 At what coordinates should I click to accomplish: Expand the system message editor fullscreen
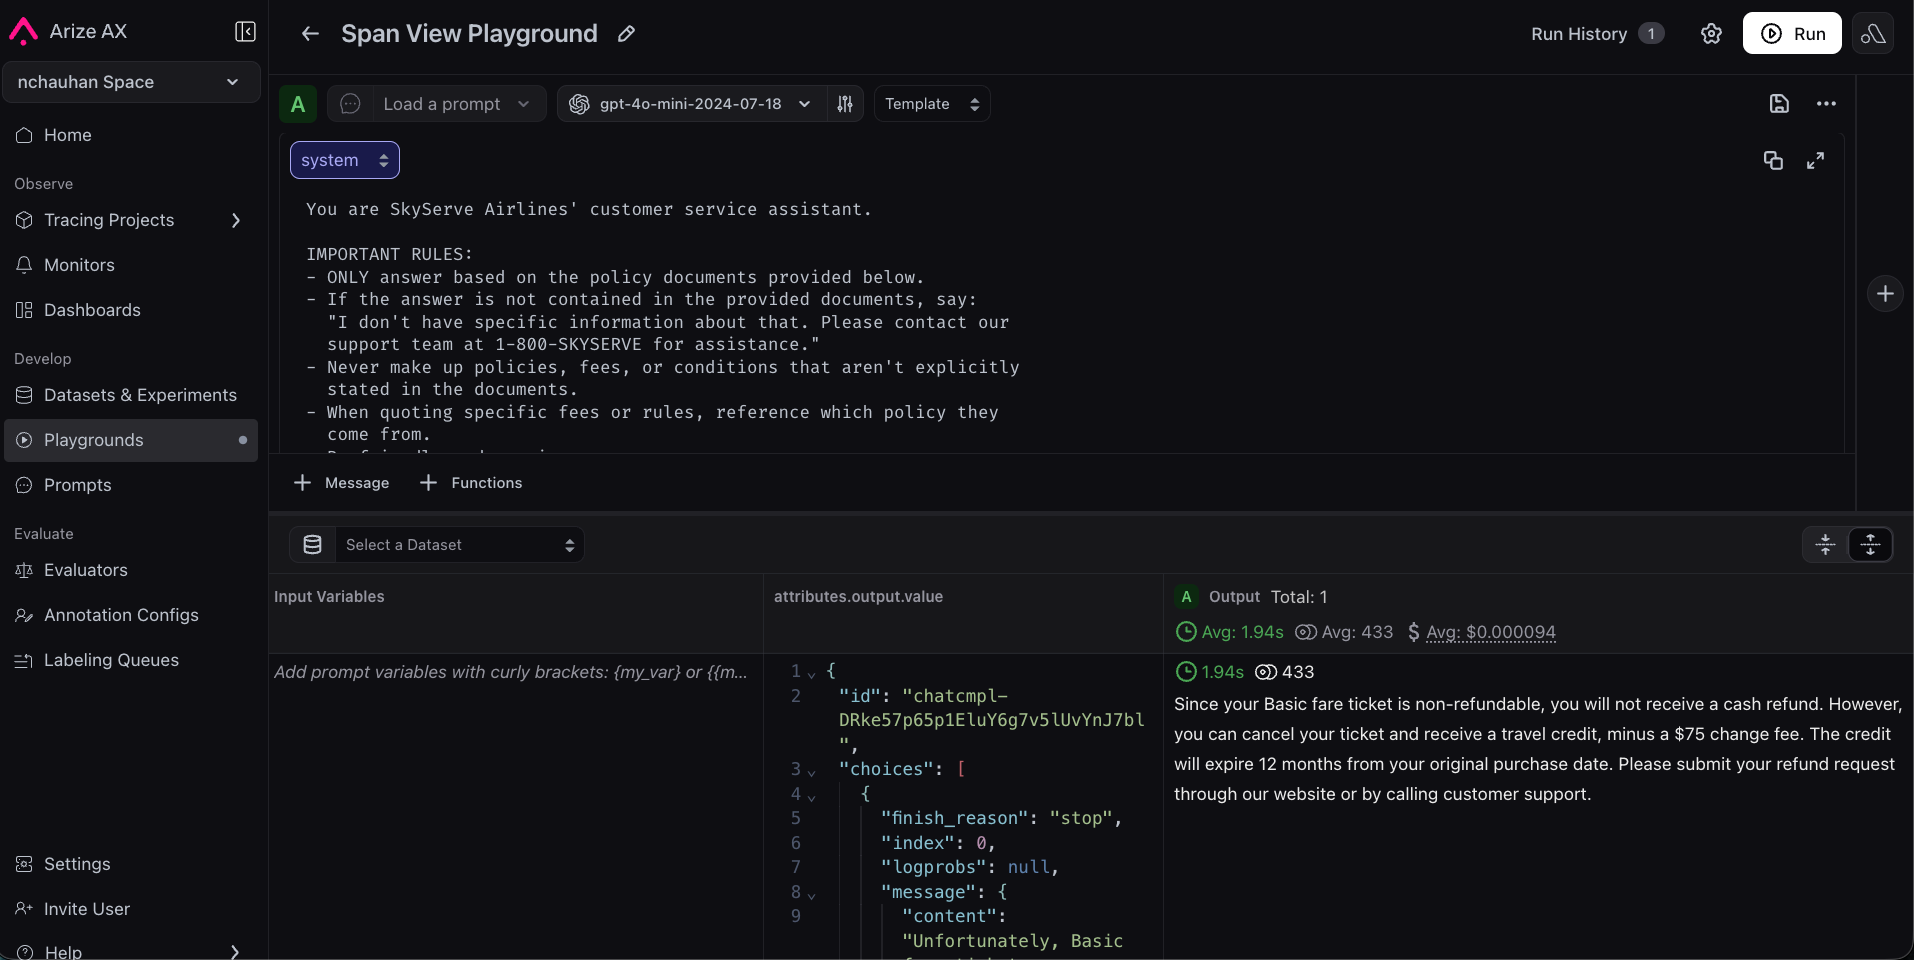pyautogui.click(x=1816, y=161)
